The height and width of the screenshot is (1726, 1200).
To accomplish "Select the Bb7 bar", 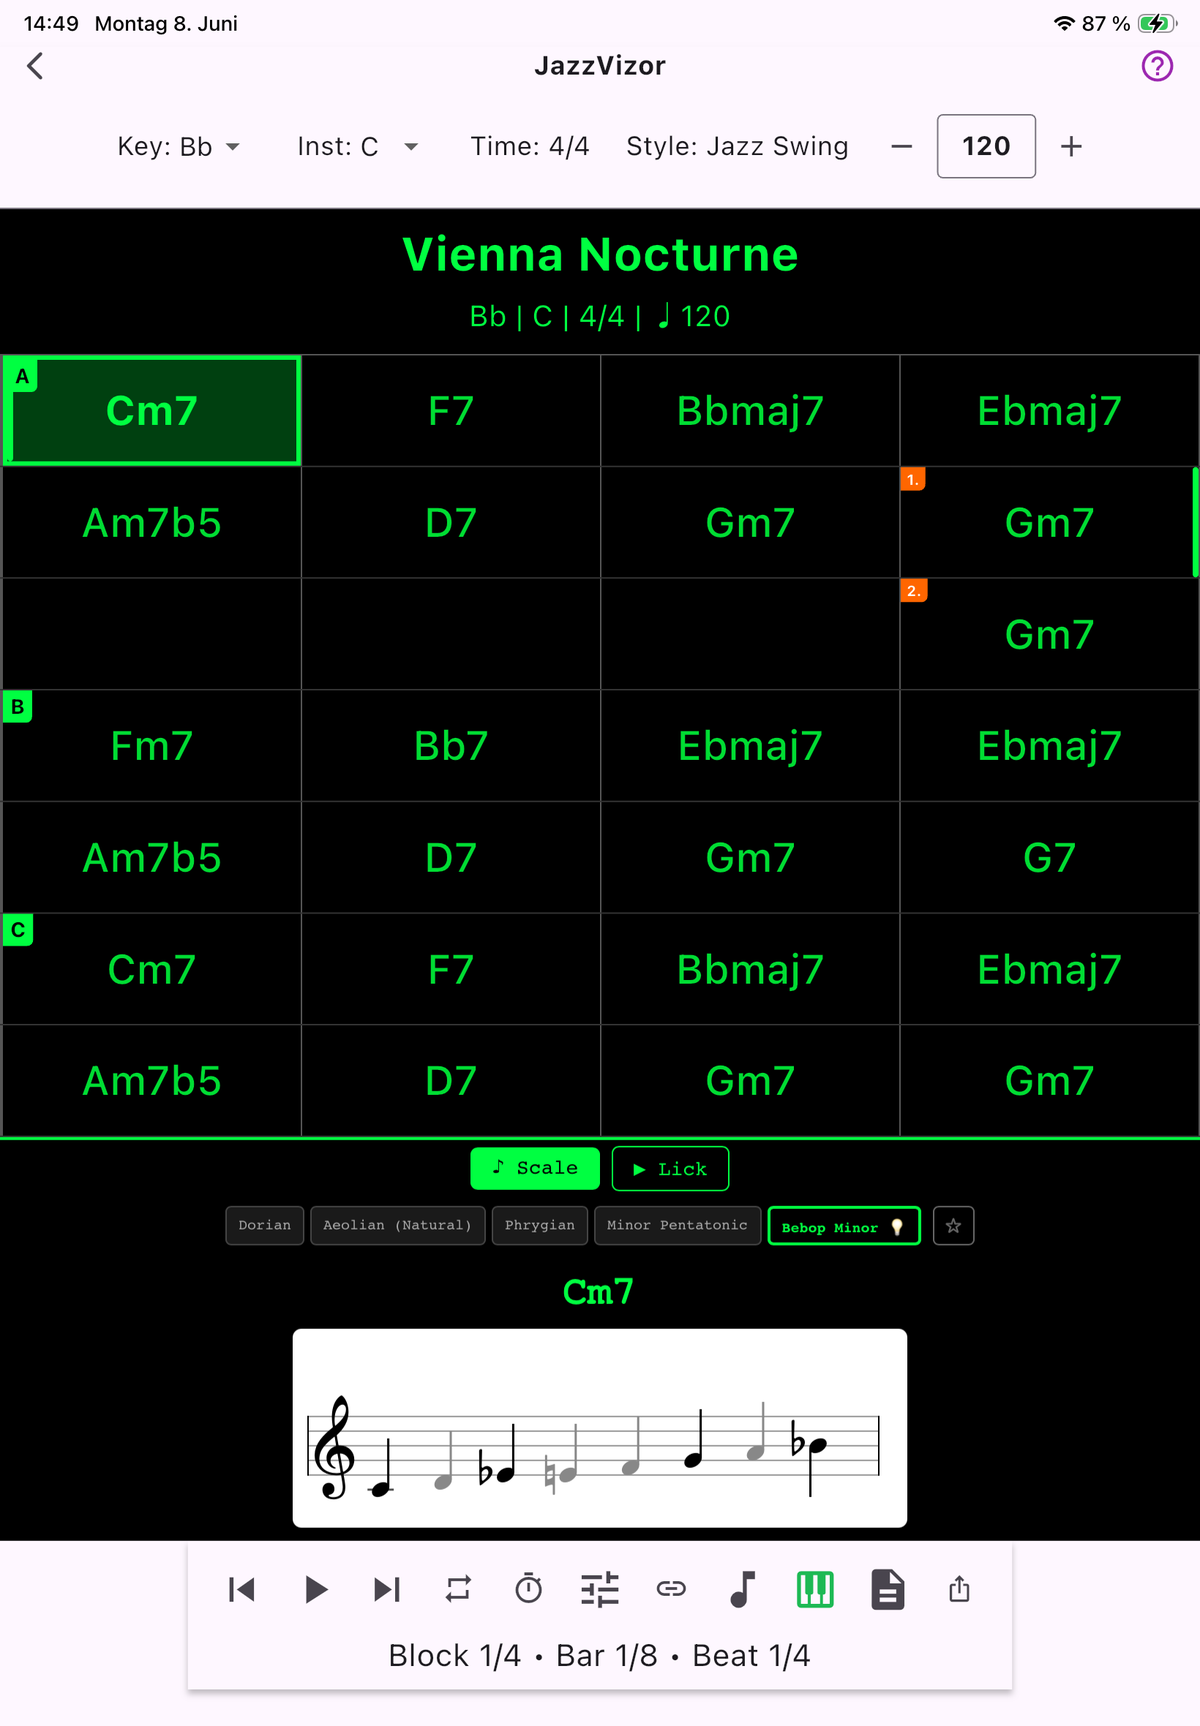I will coord(451,746).
